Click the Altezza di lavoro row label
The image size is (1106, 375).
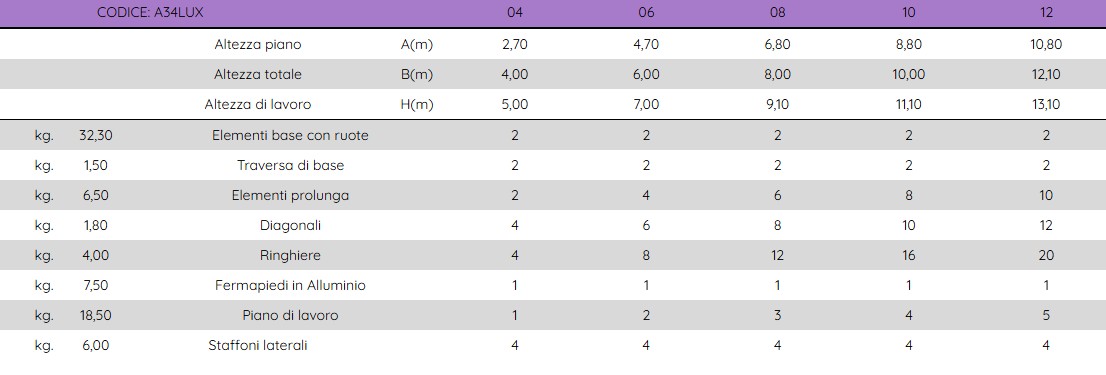(x=257, y=104)
